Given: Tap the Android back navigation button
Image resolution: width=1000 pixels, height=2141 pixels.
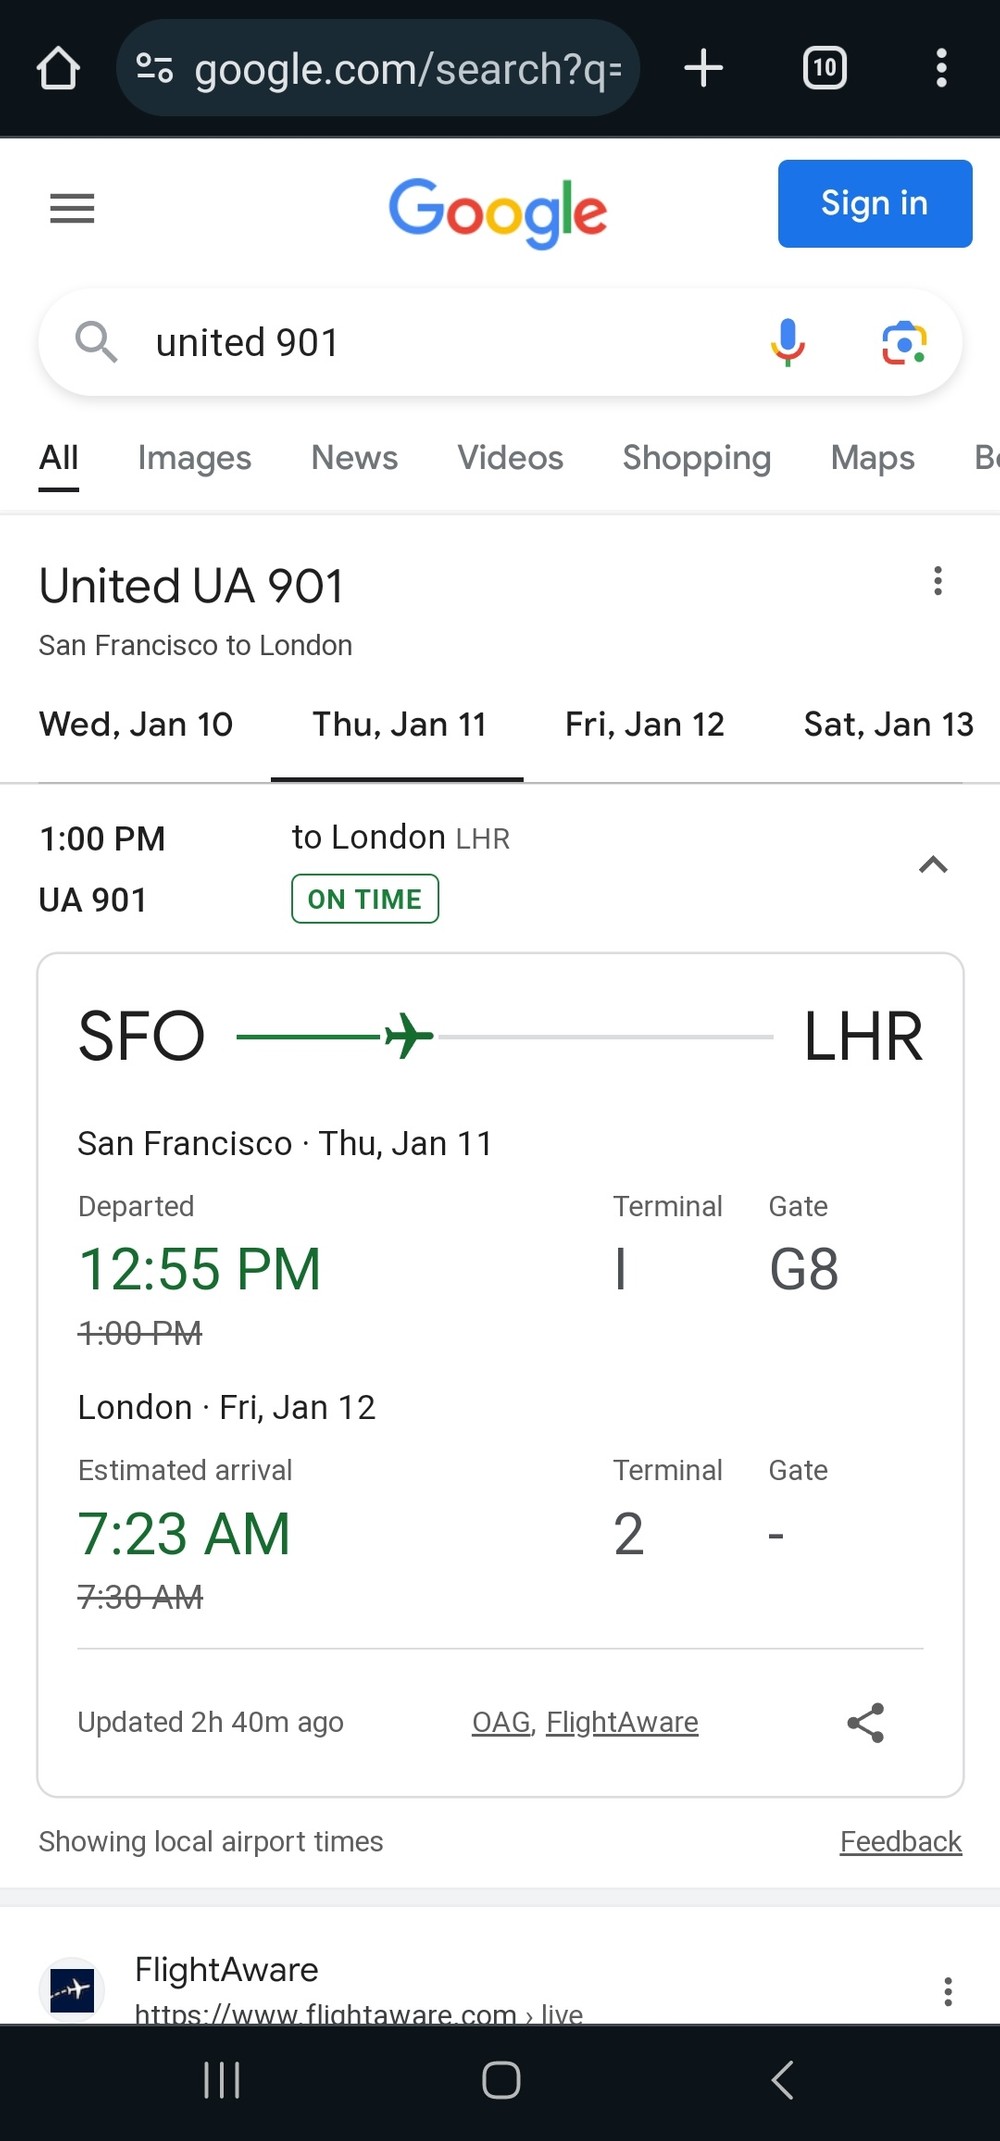Looking at the screenshot, I should pyautogui.click(x=782, y=2080).
